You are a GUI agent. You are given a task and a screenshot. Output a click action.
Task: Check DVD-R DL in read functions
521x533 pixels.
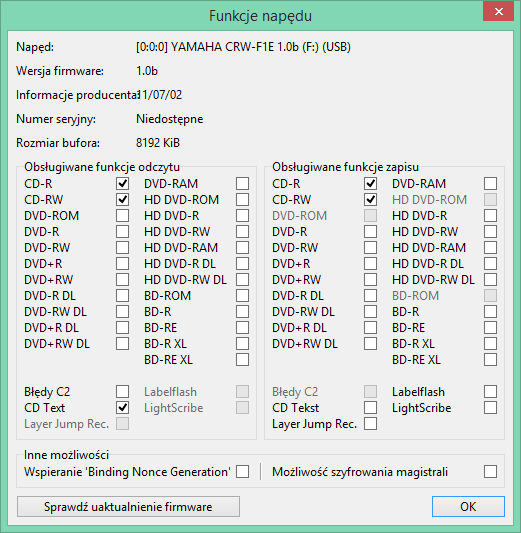[x=122, y=295]
